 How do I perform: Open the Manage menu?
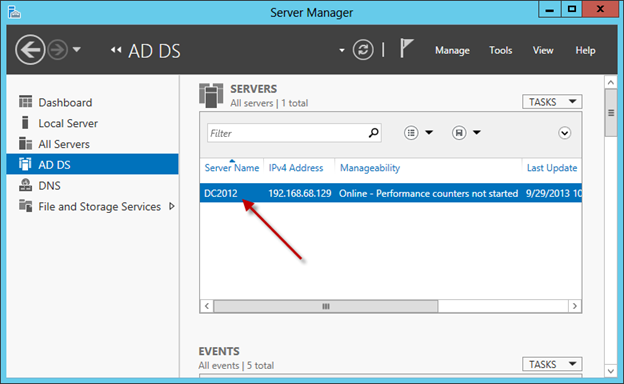(452, 50)
